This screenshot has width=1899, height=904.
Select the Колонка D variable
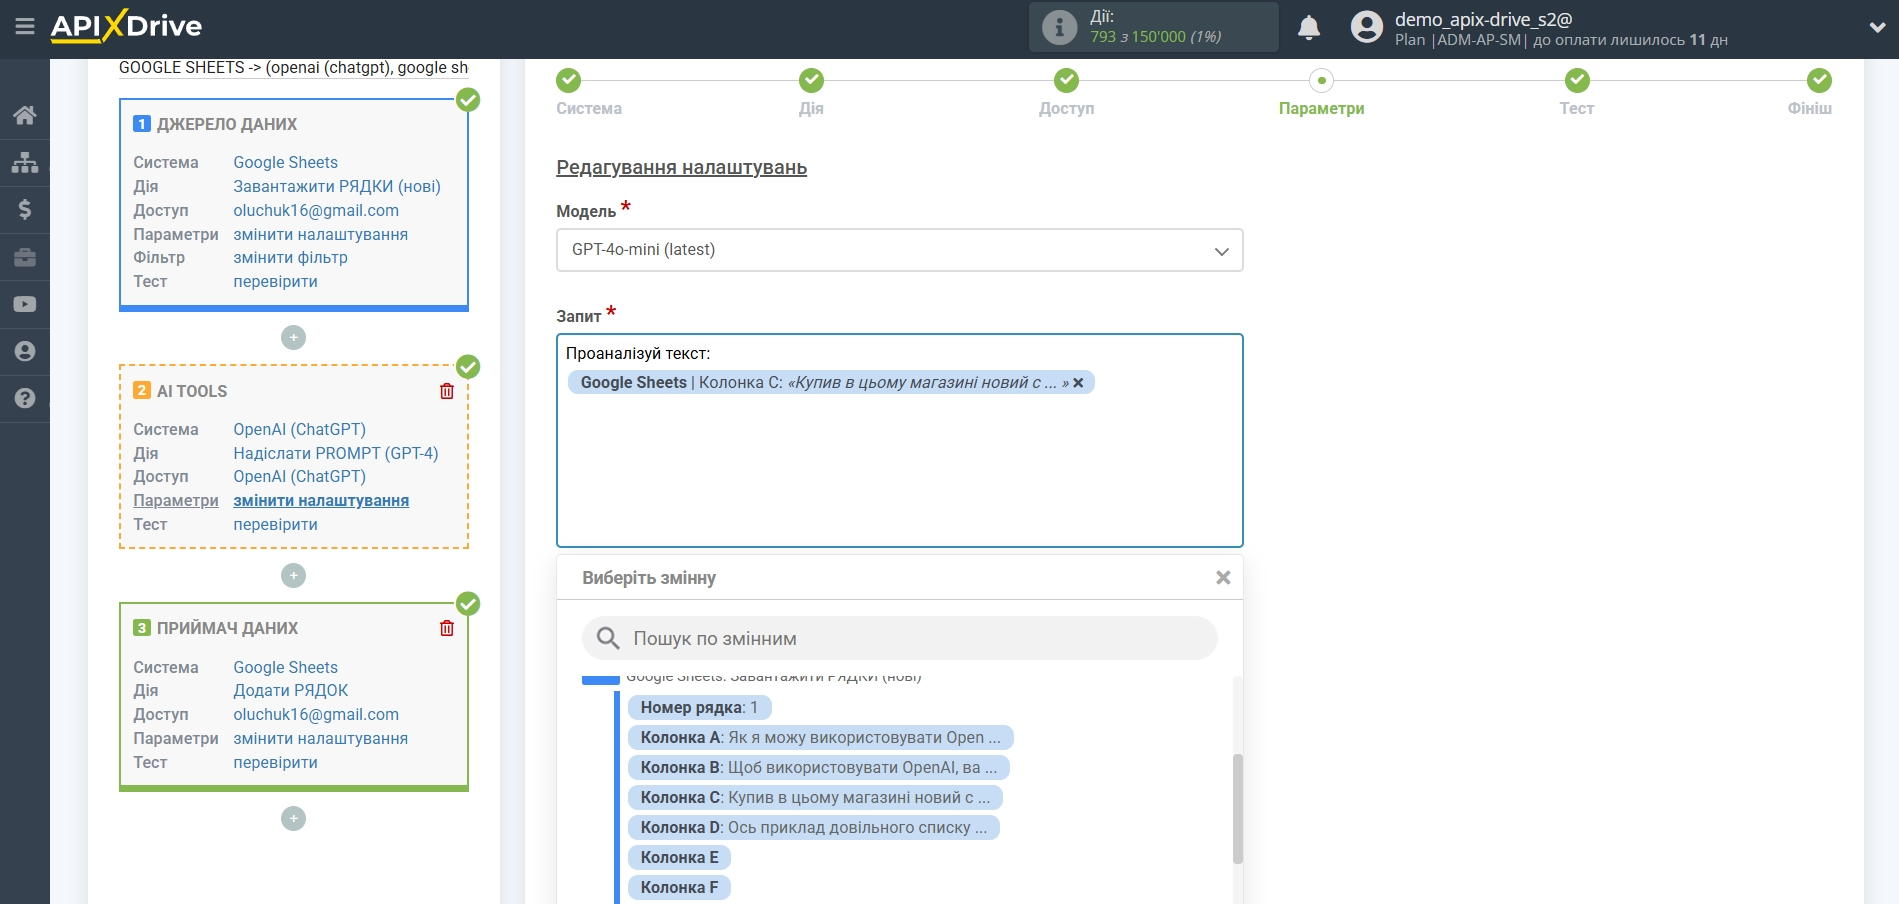813,828
